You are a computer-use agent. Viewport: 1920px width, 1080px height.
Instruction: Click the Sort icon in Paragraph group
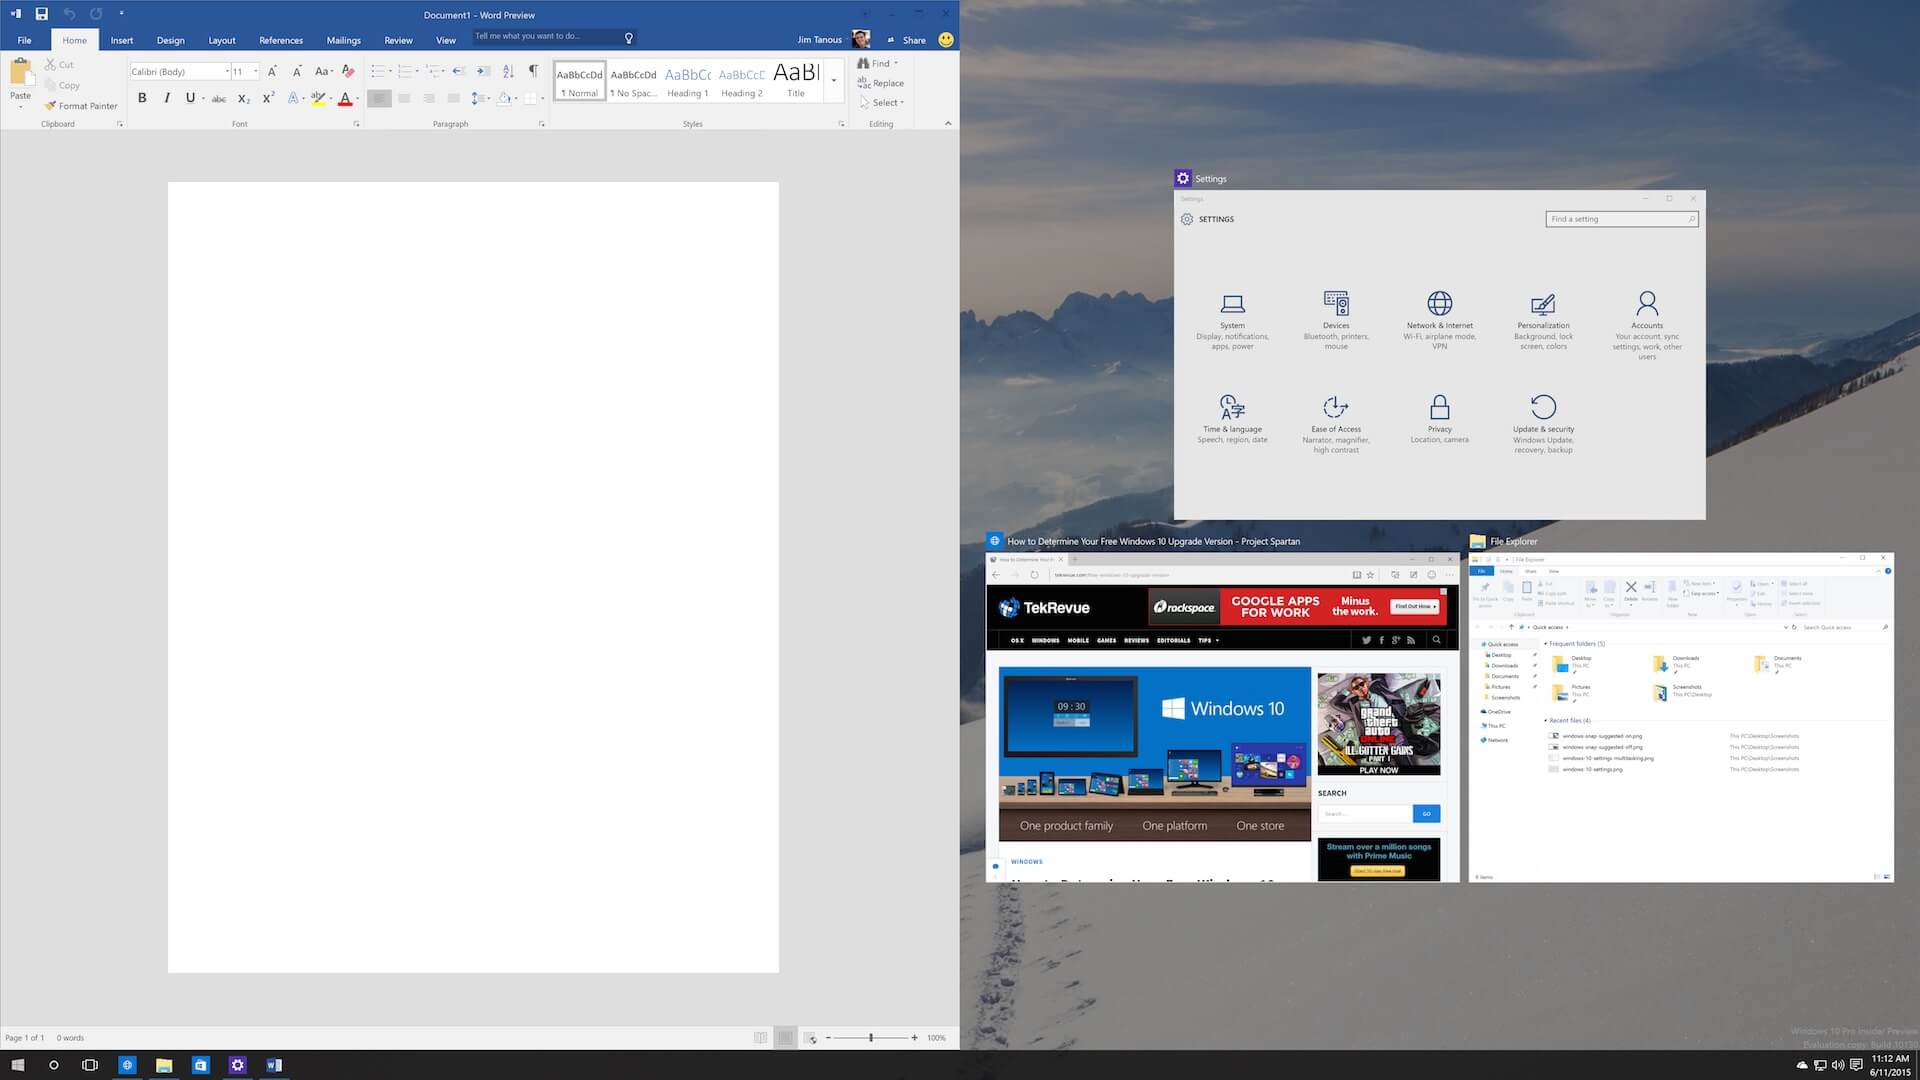508,71
